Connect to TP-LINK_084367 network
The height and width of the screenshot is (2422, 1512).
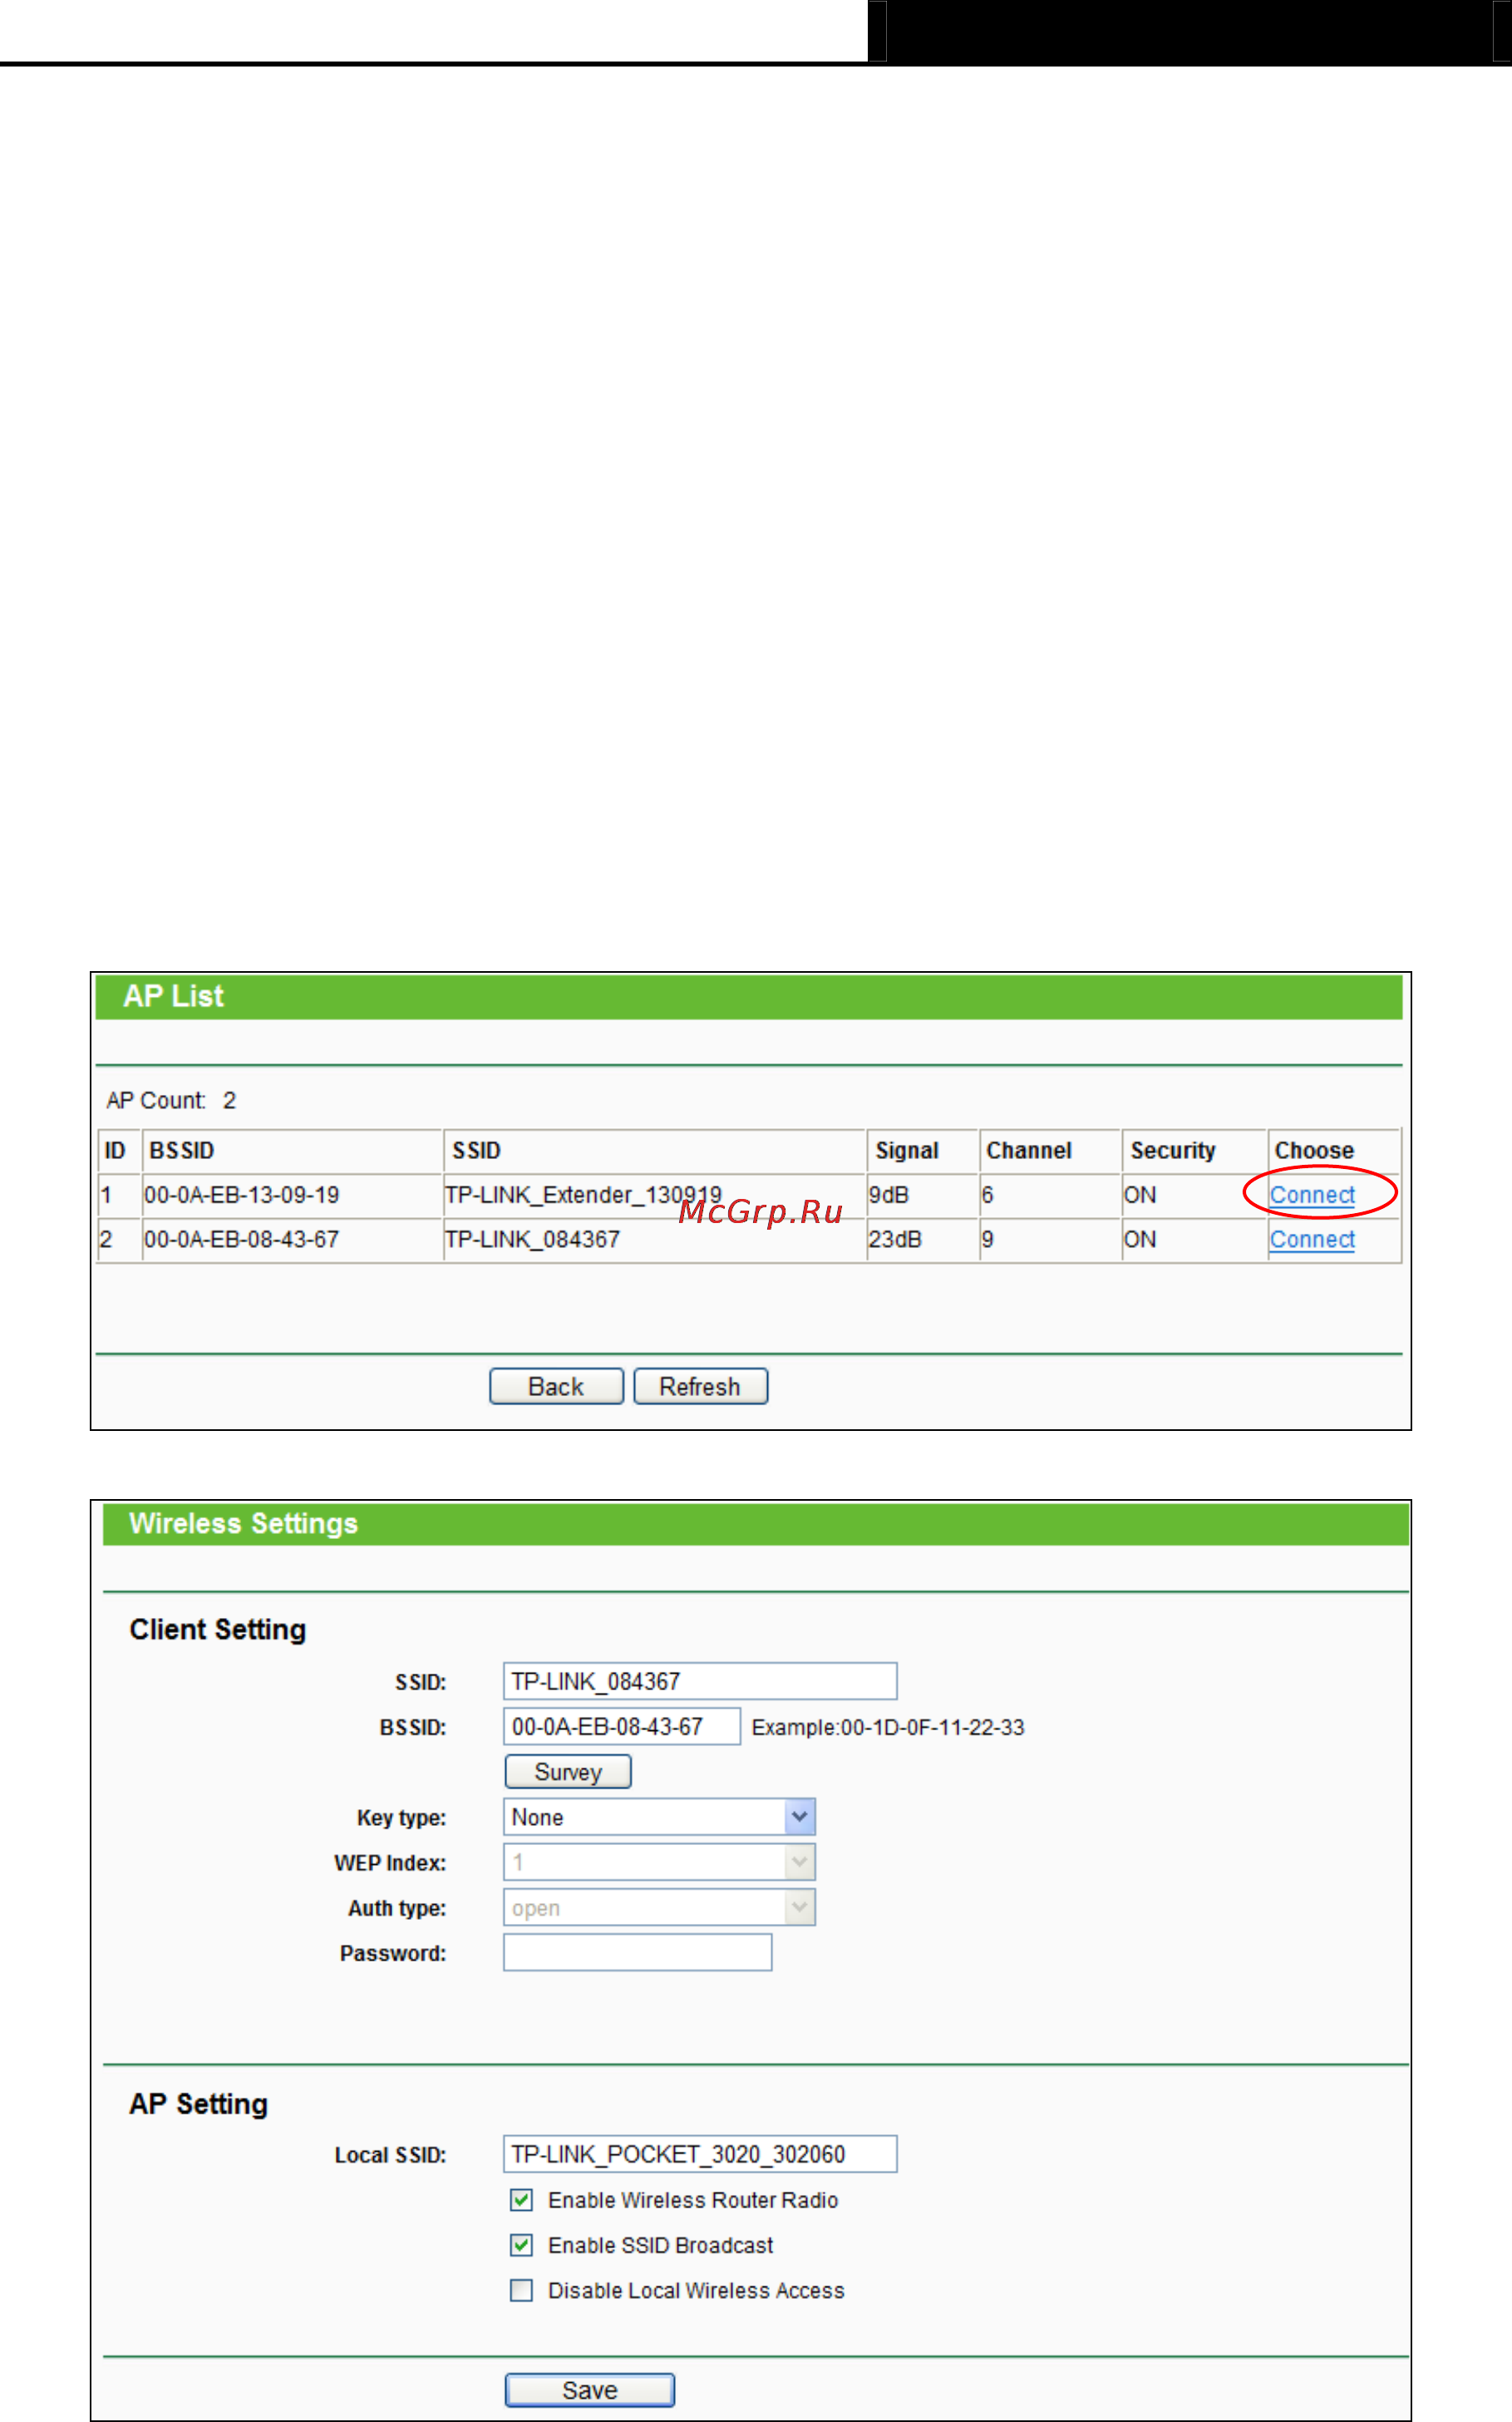coord(1312,1239)
